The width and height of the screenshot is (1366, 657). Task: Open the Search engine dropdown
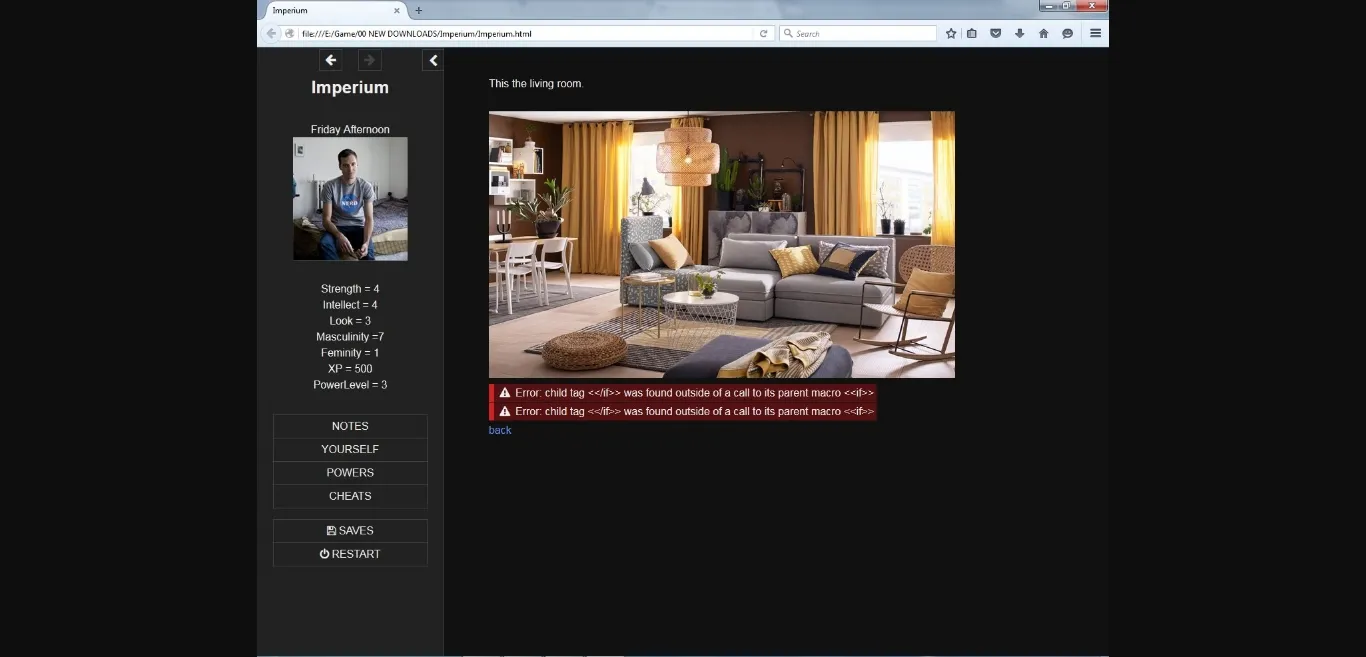pyautogui.click(x=789, y=33)
